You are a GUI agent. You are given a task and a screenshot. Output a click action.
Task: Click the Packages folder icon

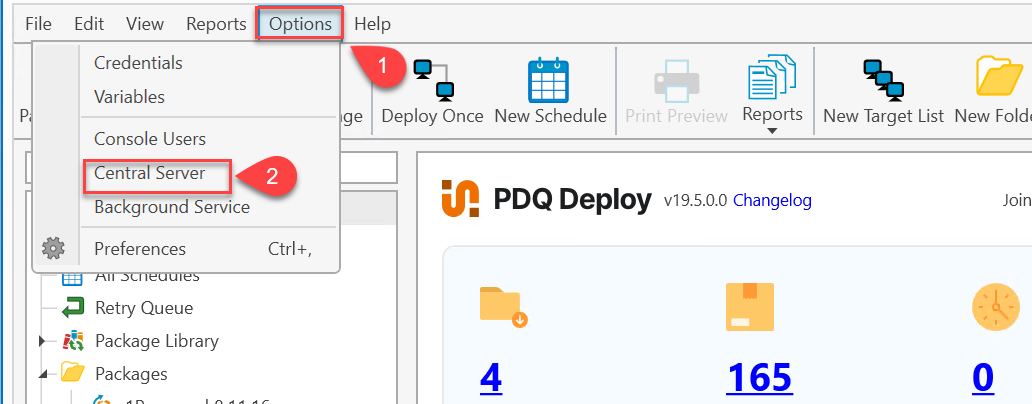pyautogui.click(x=72, y=373)
